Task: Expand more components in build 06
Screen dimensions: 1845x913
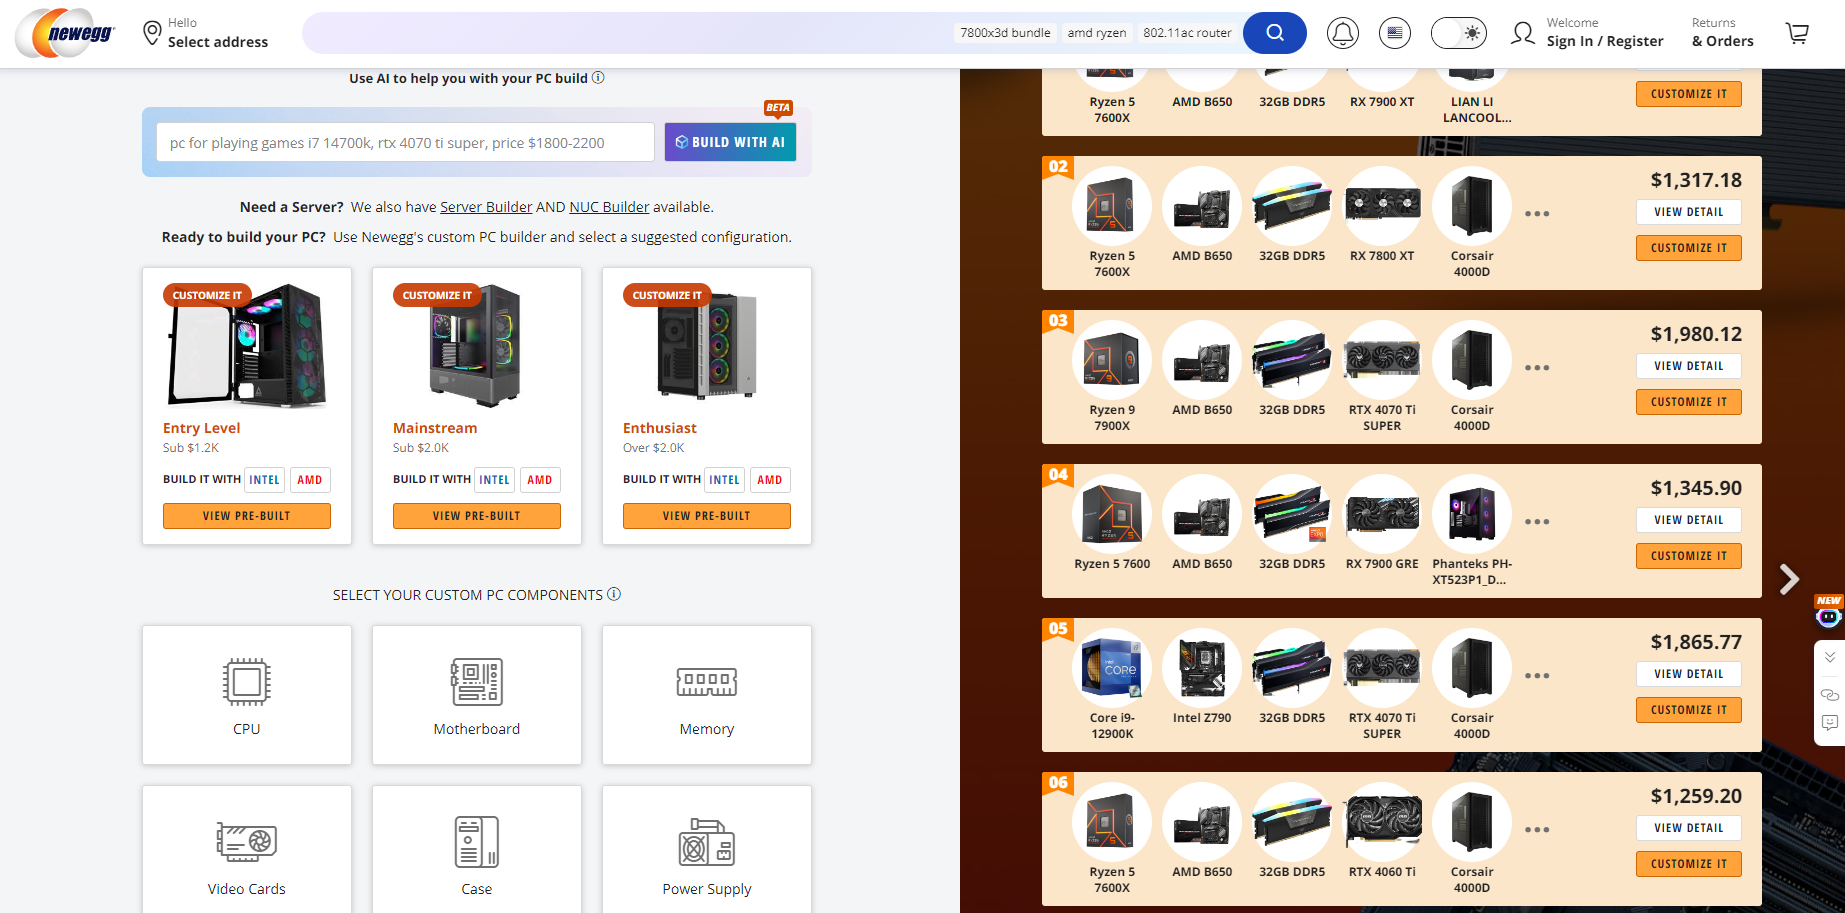Action: [x=1537, y=830]
